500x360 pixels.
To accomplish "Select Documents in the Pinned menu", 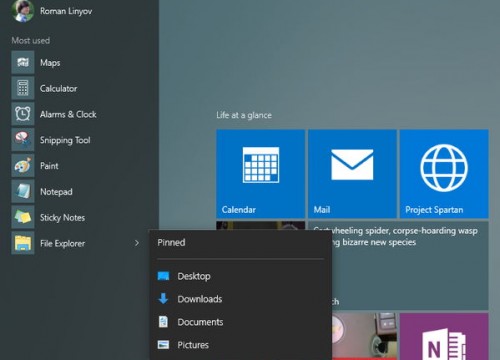I will 240,322.
